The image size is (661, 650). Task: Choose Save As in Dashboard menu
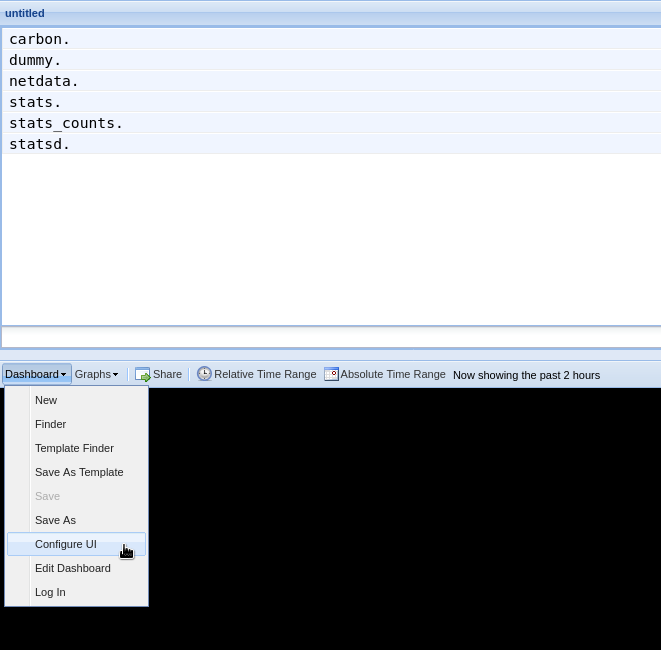pos(76,520)
